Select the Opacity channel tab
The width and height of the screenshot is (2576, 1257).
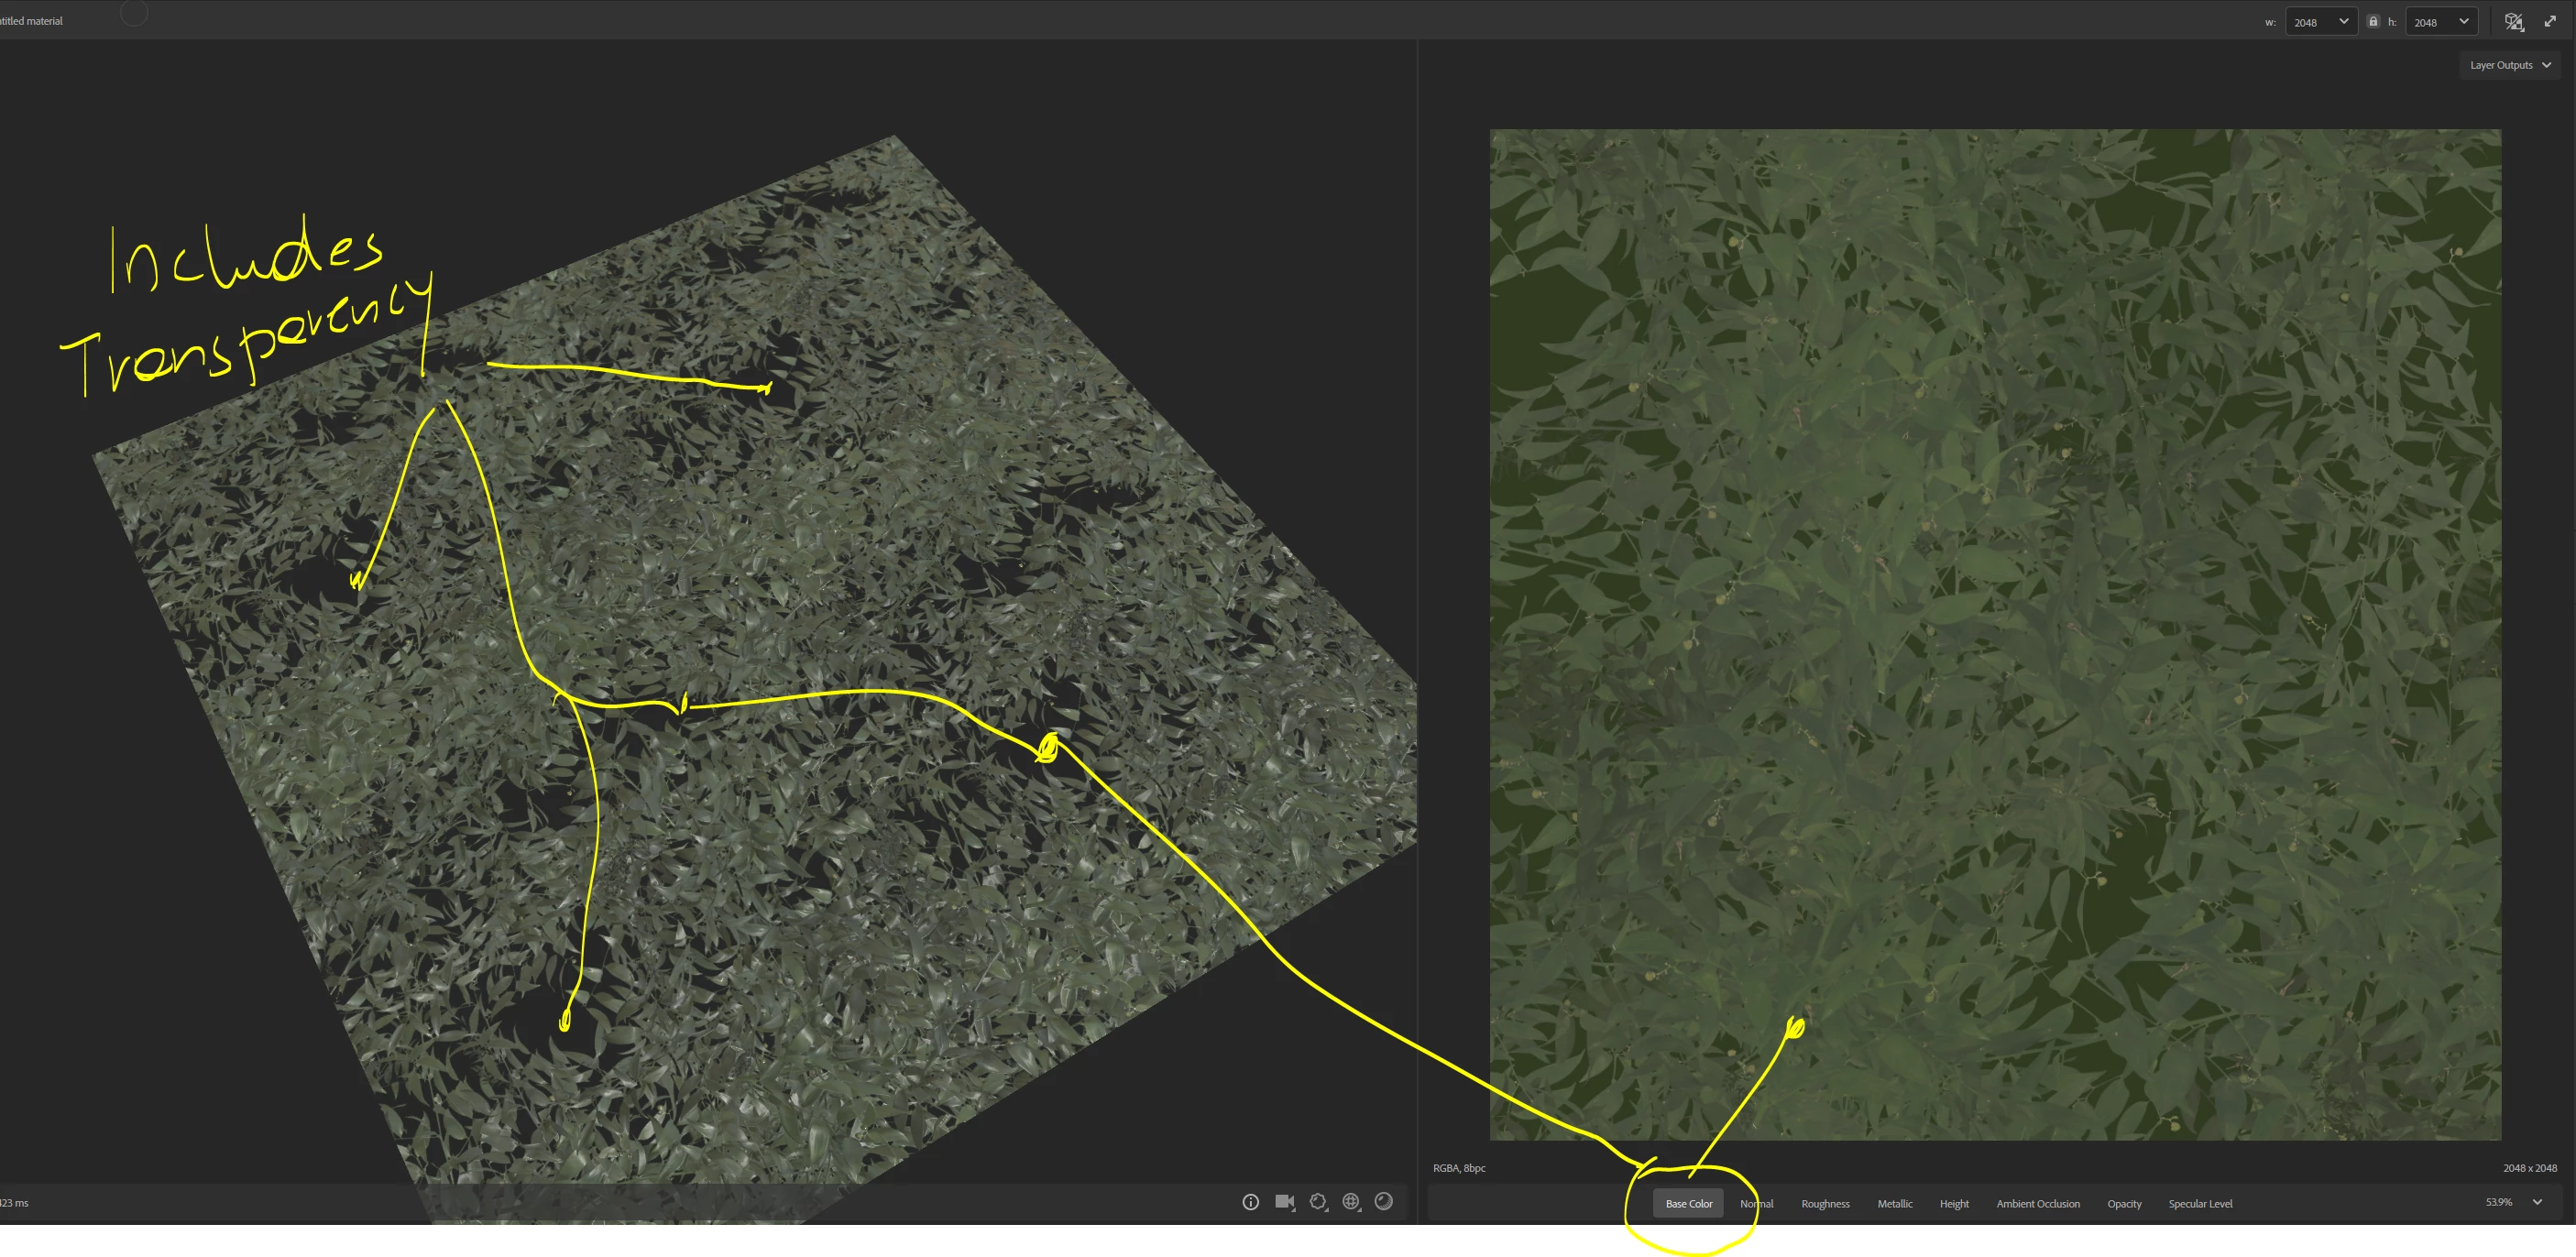point(2124,1204)
